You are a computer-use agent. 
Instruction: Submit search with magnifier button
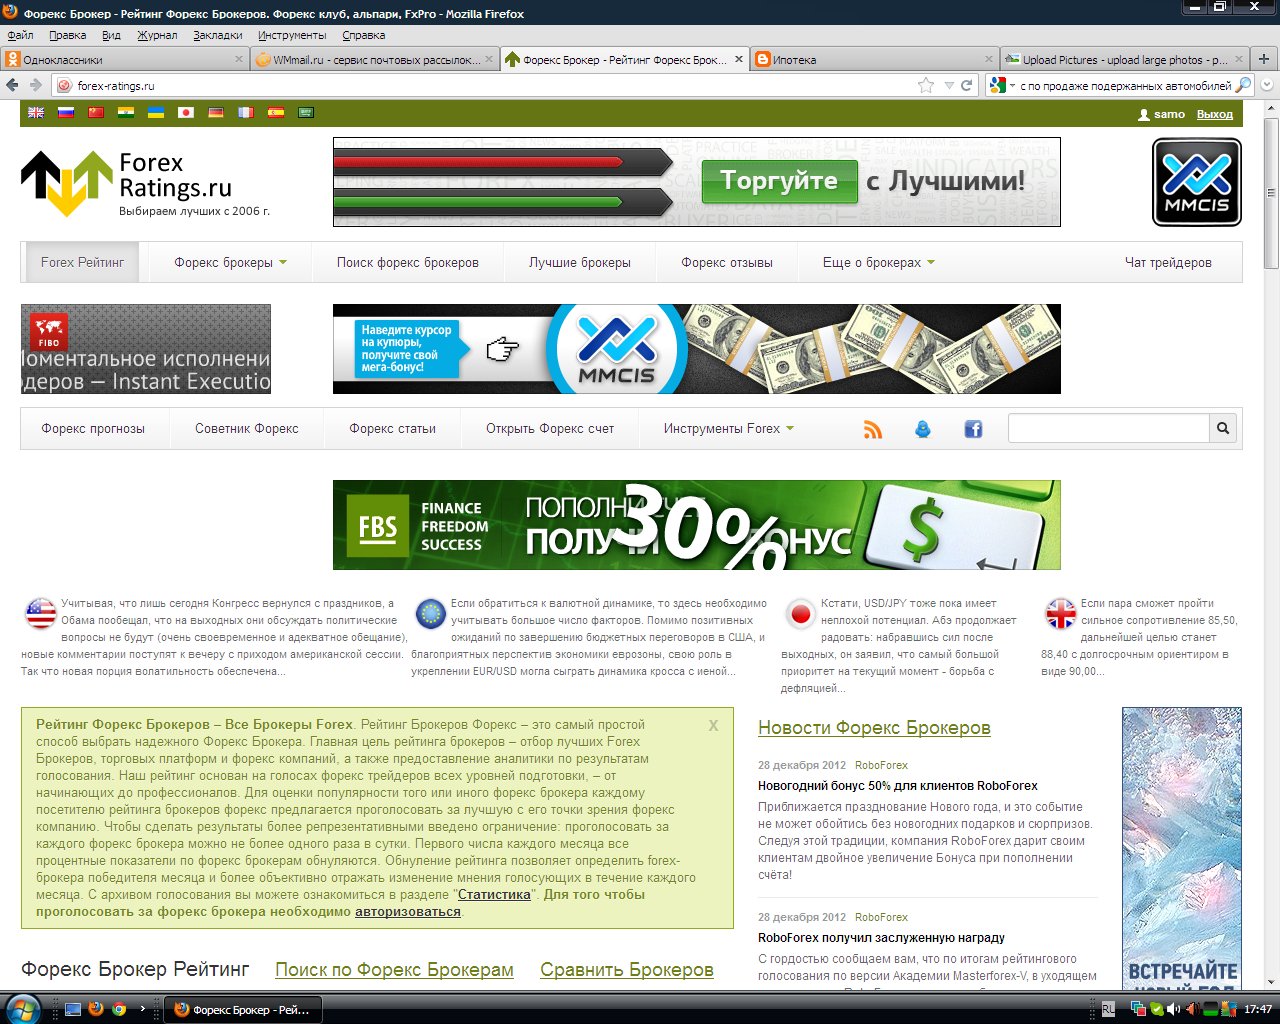click(1223, 428)
